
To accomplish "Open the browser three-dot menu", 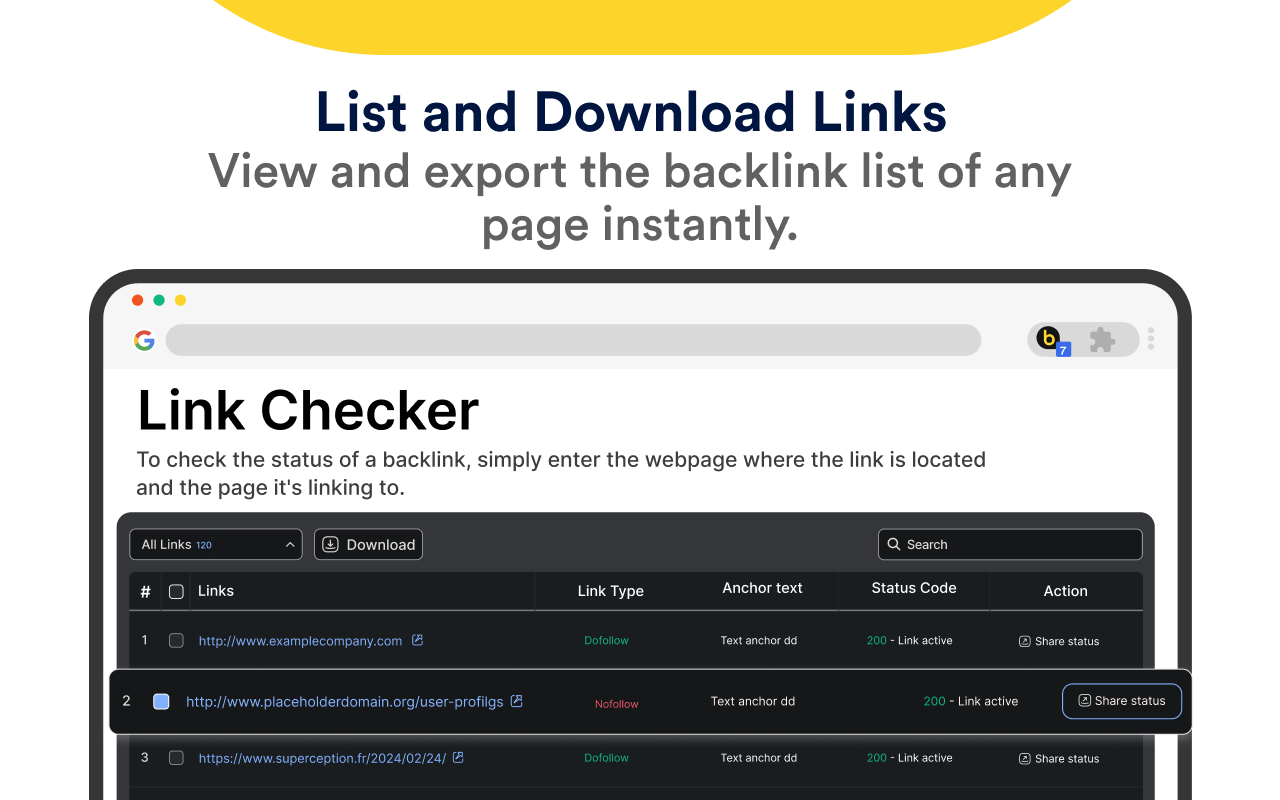I will coord(1151,339).
